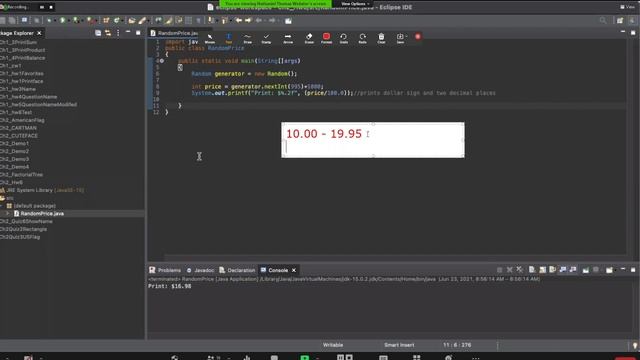This screenshot has height=360, width=640.
Task: Open project Ch2_AmericanFlag
Action: click(x=22, y=120)
